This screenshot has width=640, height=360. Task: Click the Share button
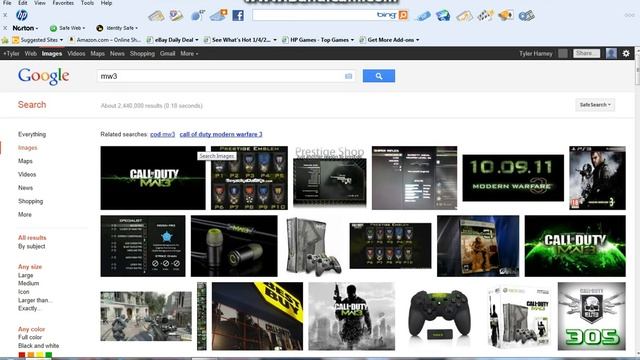[587, 53]
